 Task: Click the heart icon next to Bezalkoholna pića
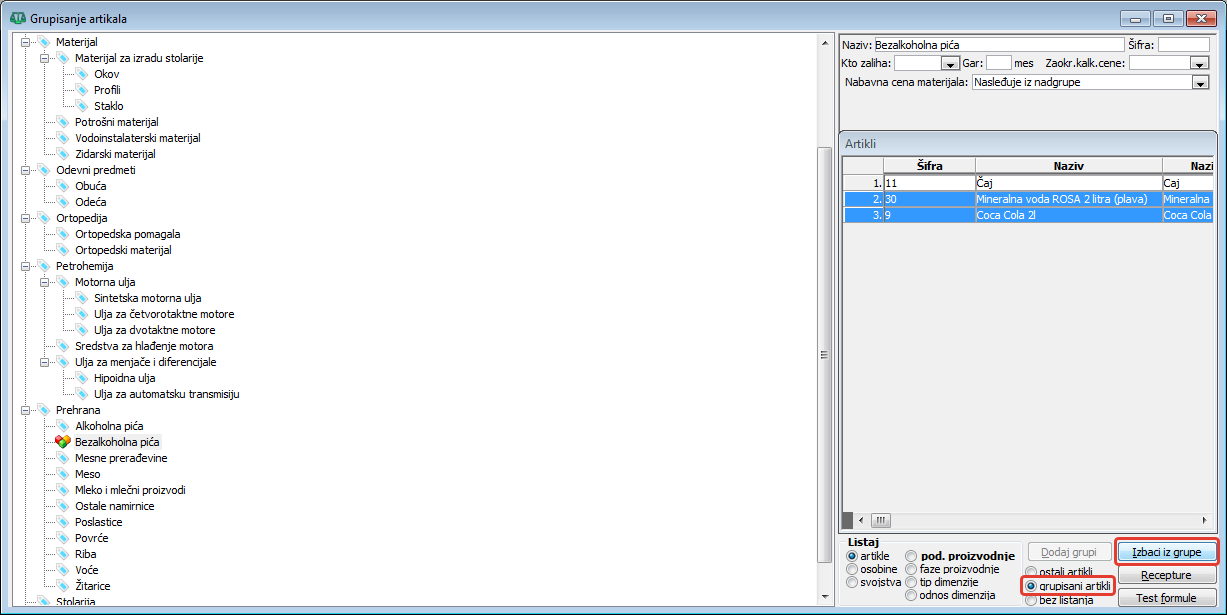[x=62, y=442]
